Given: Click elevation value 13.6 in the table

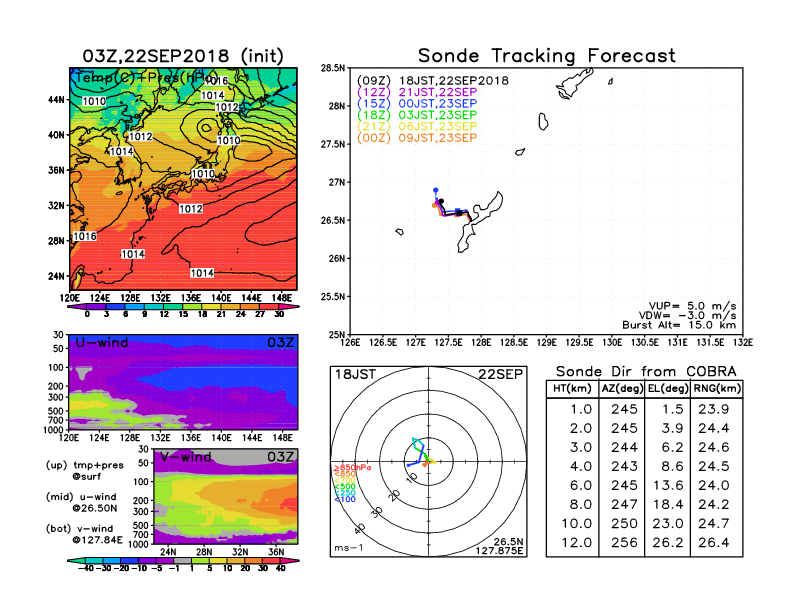Looking at the screenshot, I should point(668,485).
